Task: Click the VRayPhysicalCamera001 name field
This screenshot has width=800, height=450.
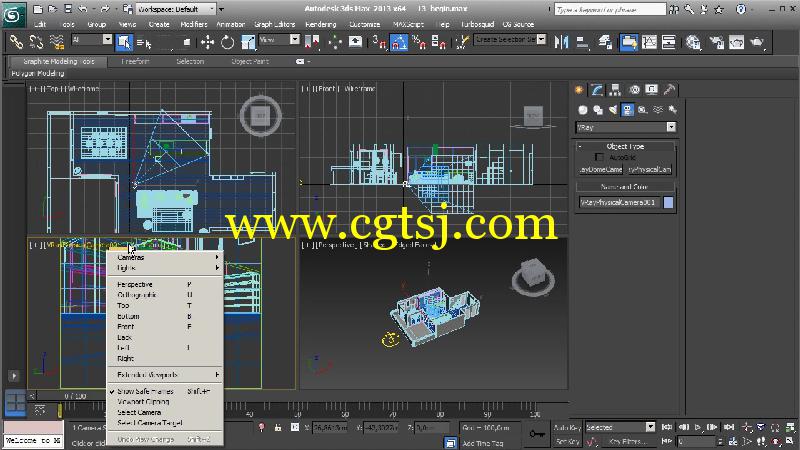Action: coord(619,203)
